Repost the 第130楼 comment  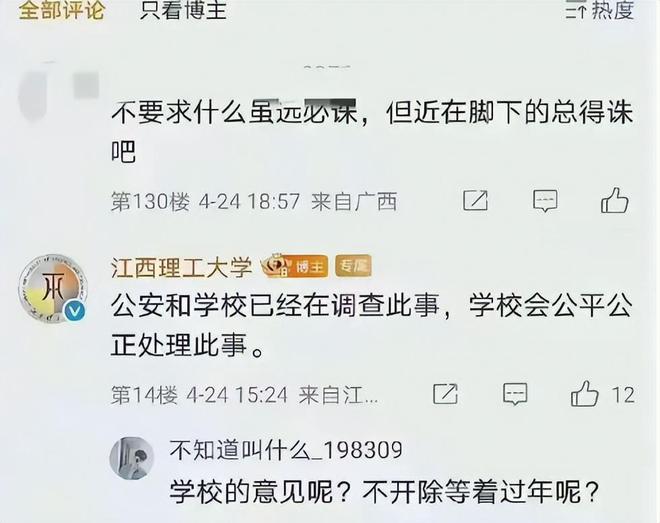(x=475, y=200)
